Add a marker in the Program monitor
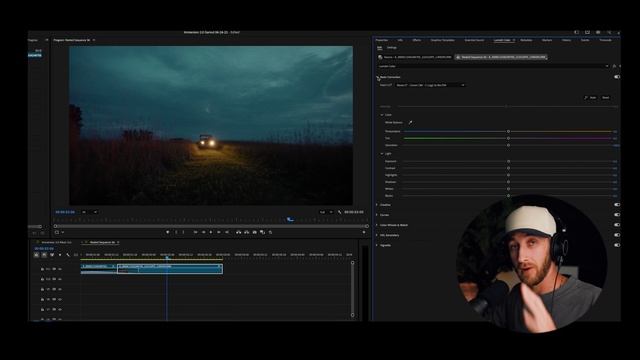This screenshot has height=360, width=640. point(167,232)
